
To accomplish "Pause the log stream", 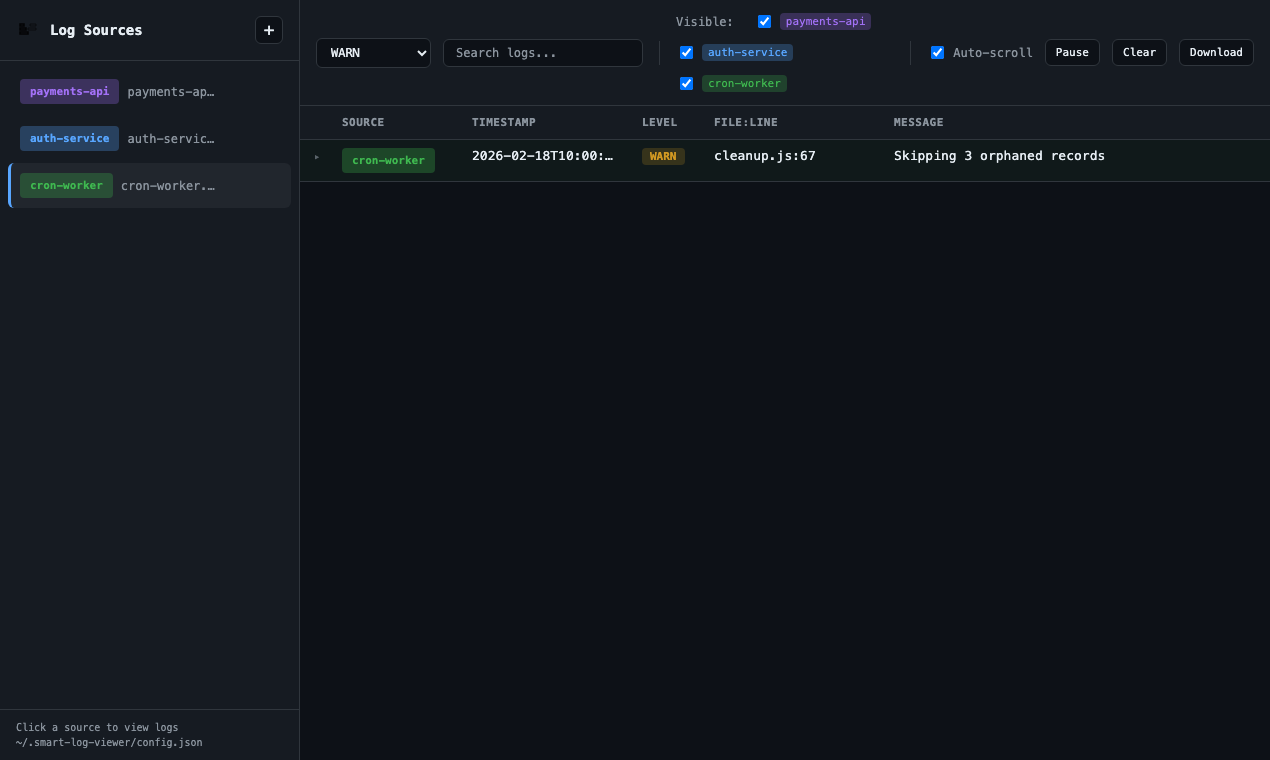I will pos(1072,52).
